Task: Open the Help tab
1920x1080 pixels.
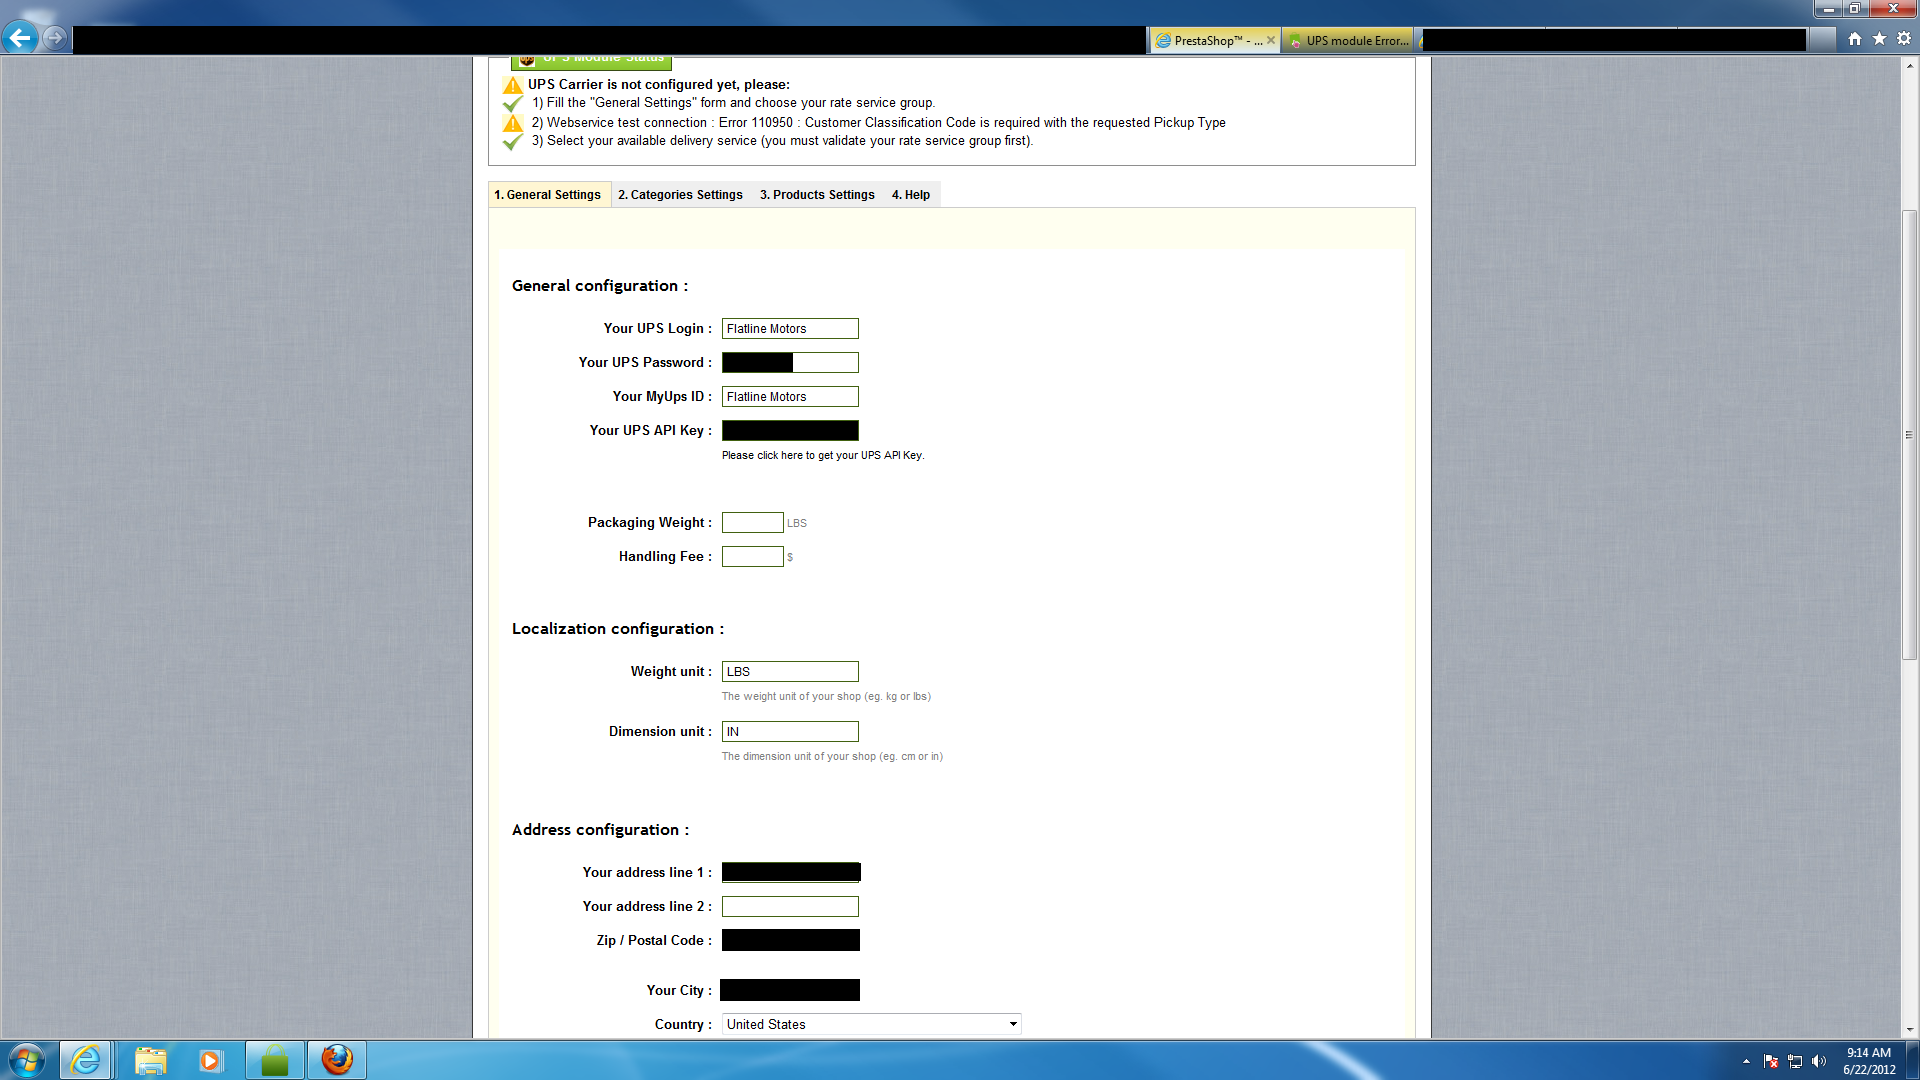Action: [x=910, y=195]
